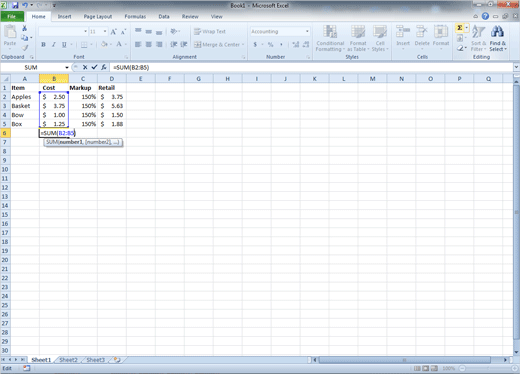Viewport: 520px width, 374px height.
Task: Switch to the Page Layout tab
Action: [98, 16]
